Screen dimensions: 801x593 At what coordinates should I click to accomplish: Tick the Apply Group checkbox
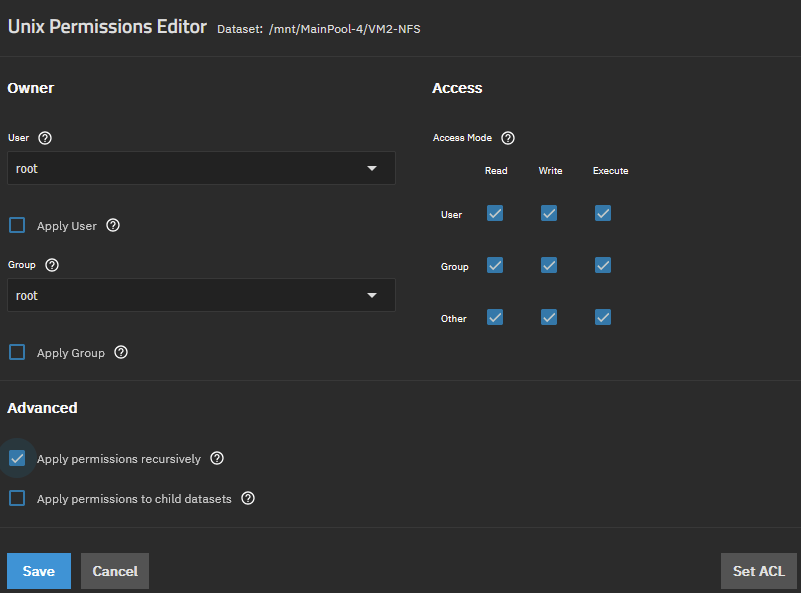[17, 353]
